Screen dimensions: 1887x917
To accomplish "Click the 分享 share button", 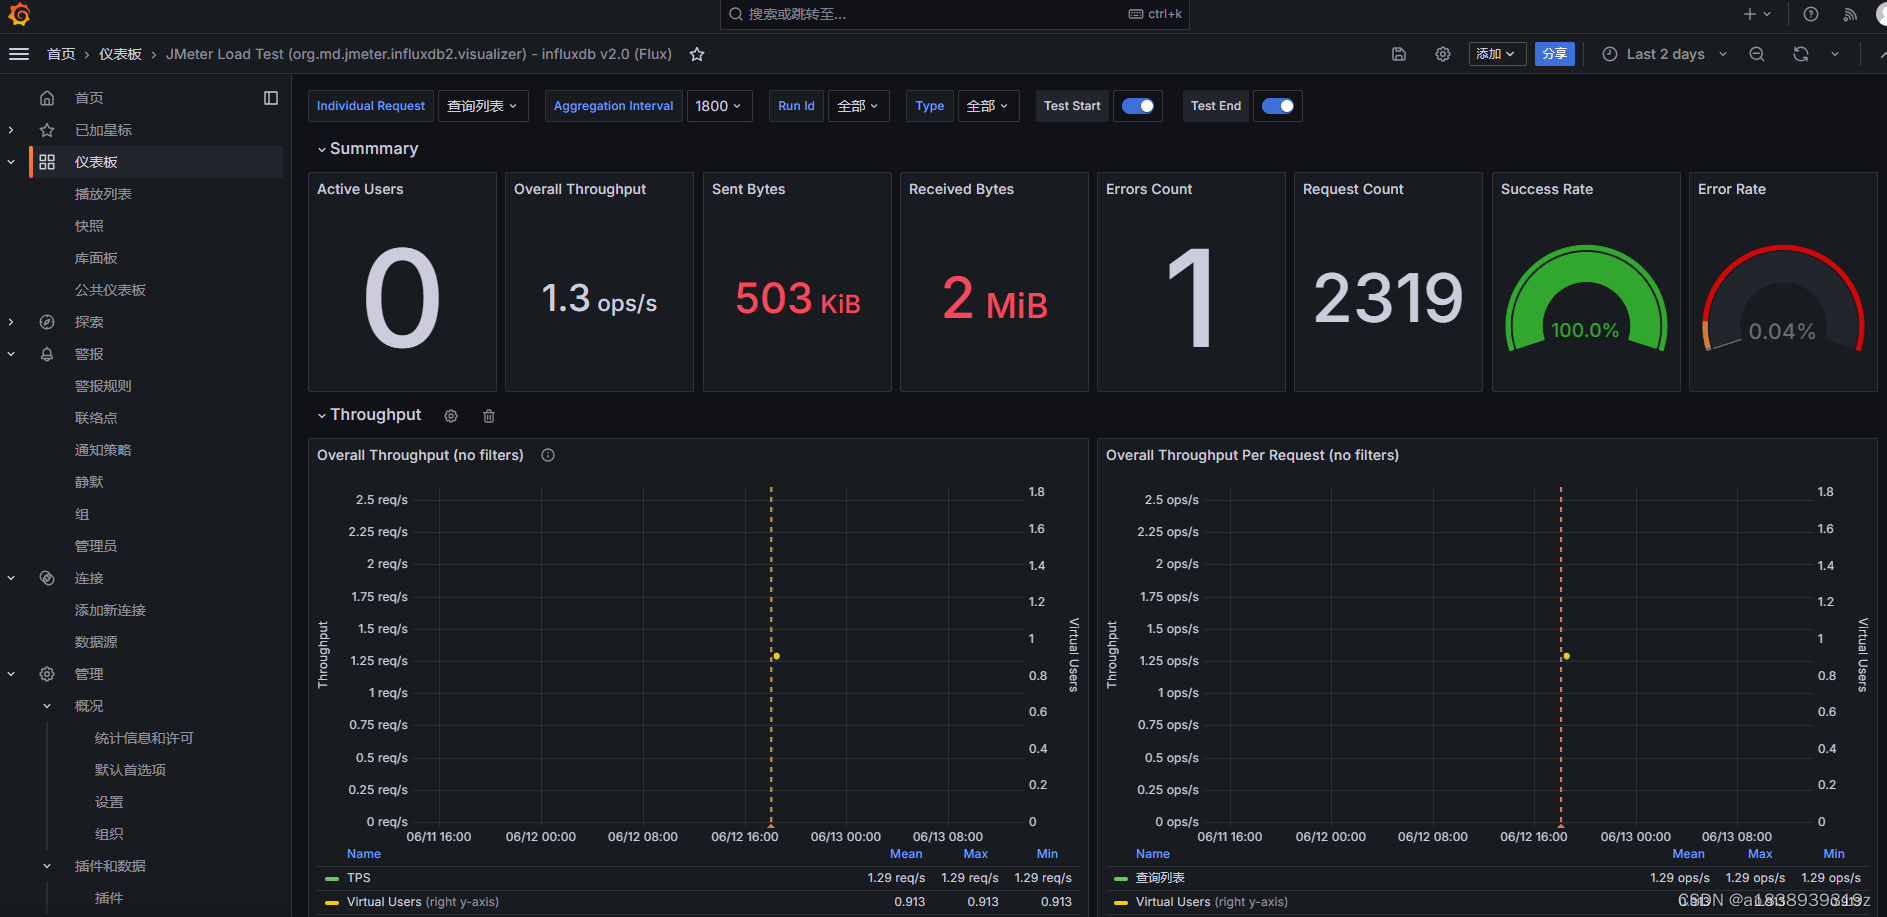I will 1555,53.
